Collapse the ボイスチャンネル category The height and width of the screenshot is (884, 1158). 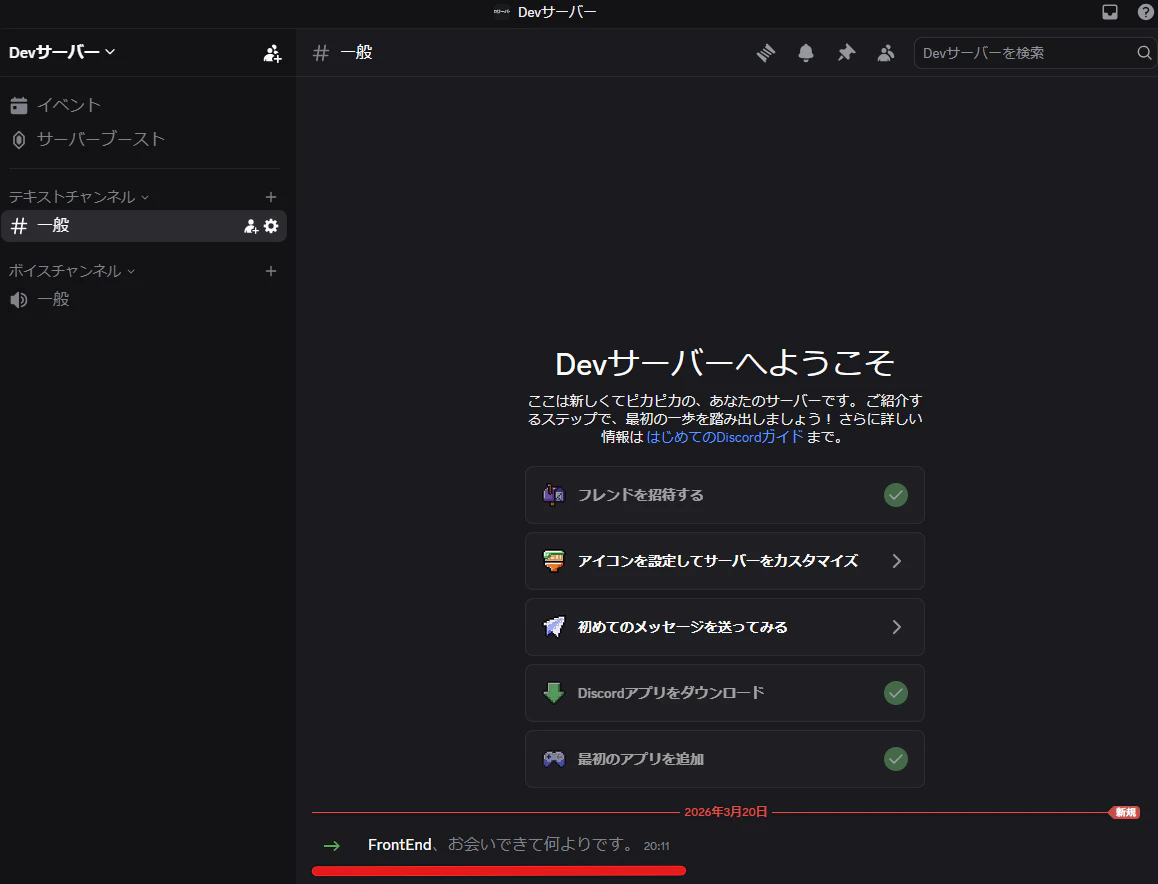[72, 271]
